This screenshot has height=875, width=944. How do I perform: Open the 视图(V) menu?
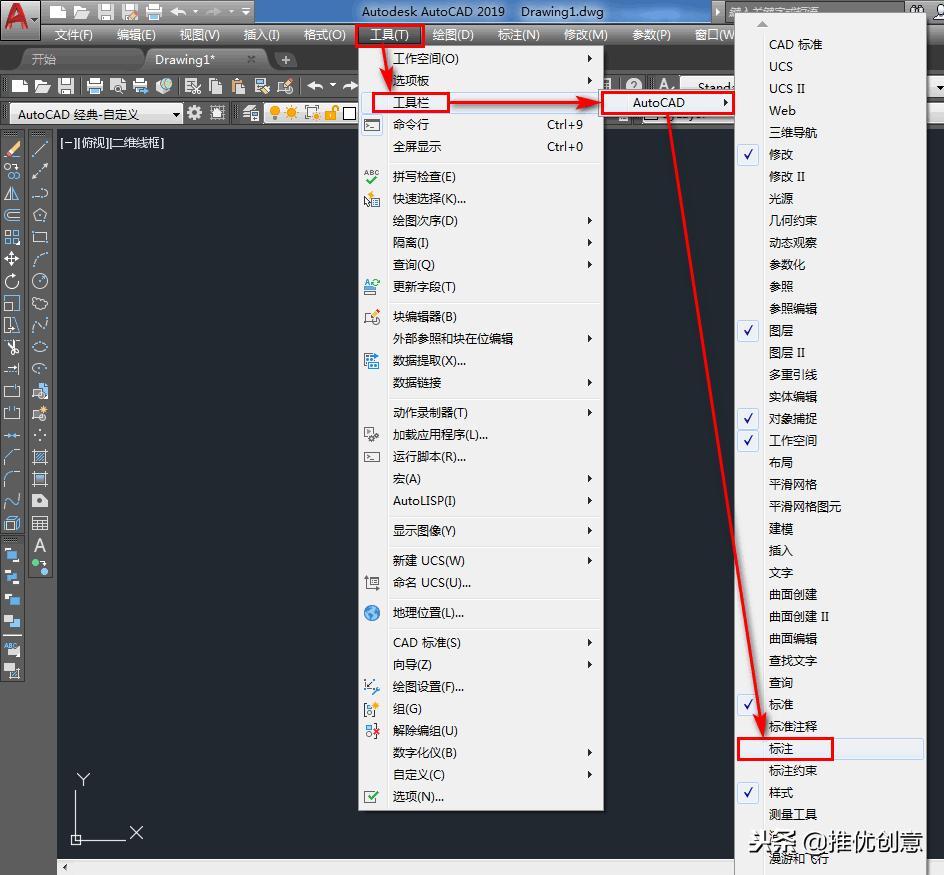pyautogui.click(x=198, y=35)
